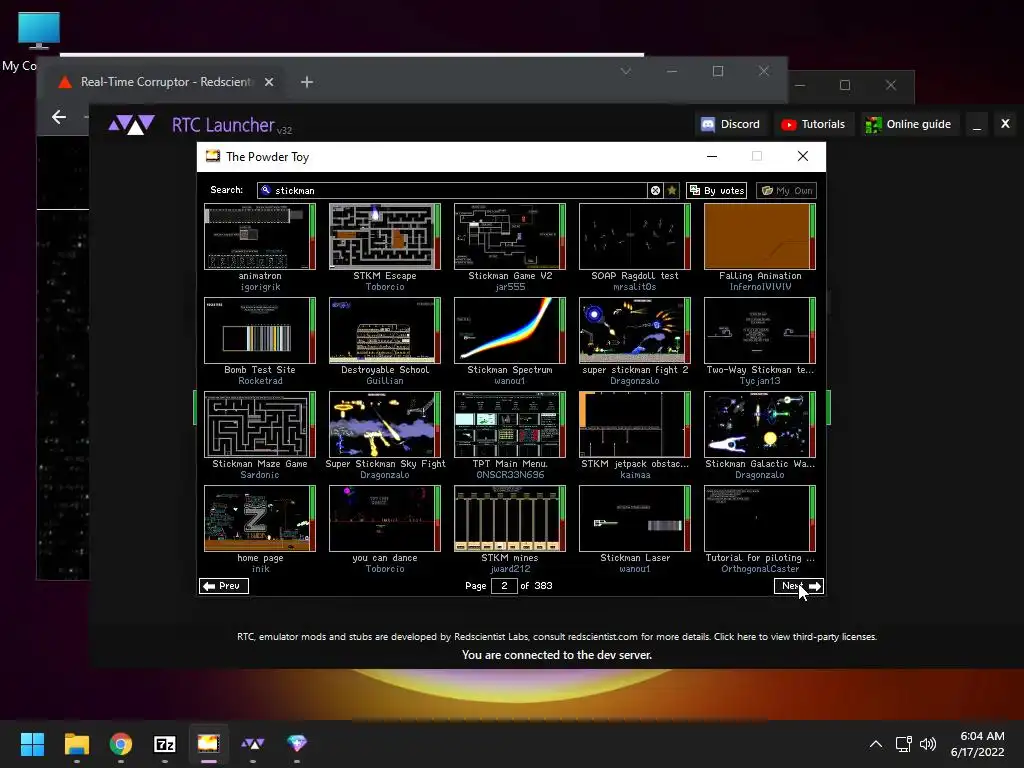
Task: Open the STKM Escape save thumbnail
Action: point(385,236)
